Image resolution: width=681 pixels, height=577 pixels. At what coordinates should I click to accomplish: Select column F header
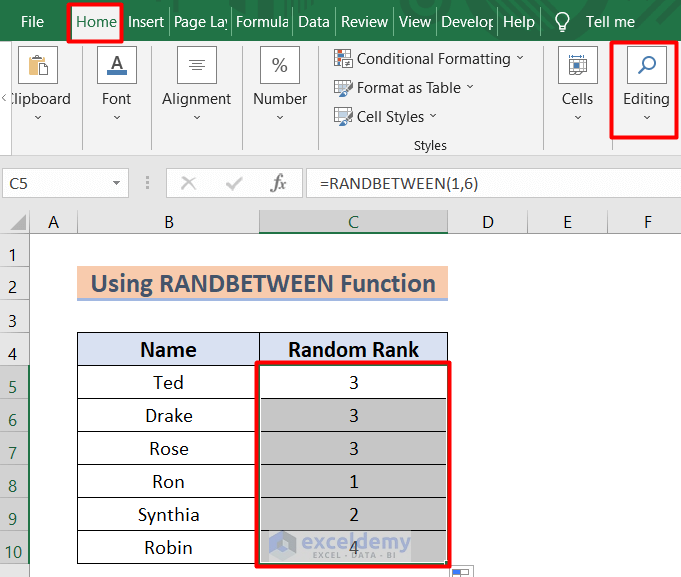pyautogui.click(x=645, y=222)
